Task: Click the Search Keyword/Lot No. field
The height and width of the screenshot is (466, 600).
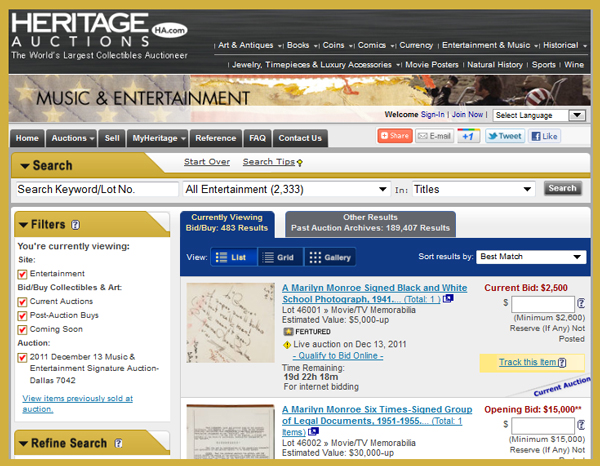Action: pyautogui.click(x=97, y=189)
